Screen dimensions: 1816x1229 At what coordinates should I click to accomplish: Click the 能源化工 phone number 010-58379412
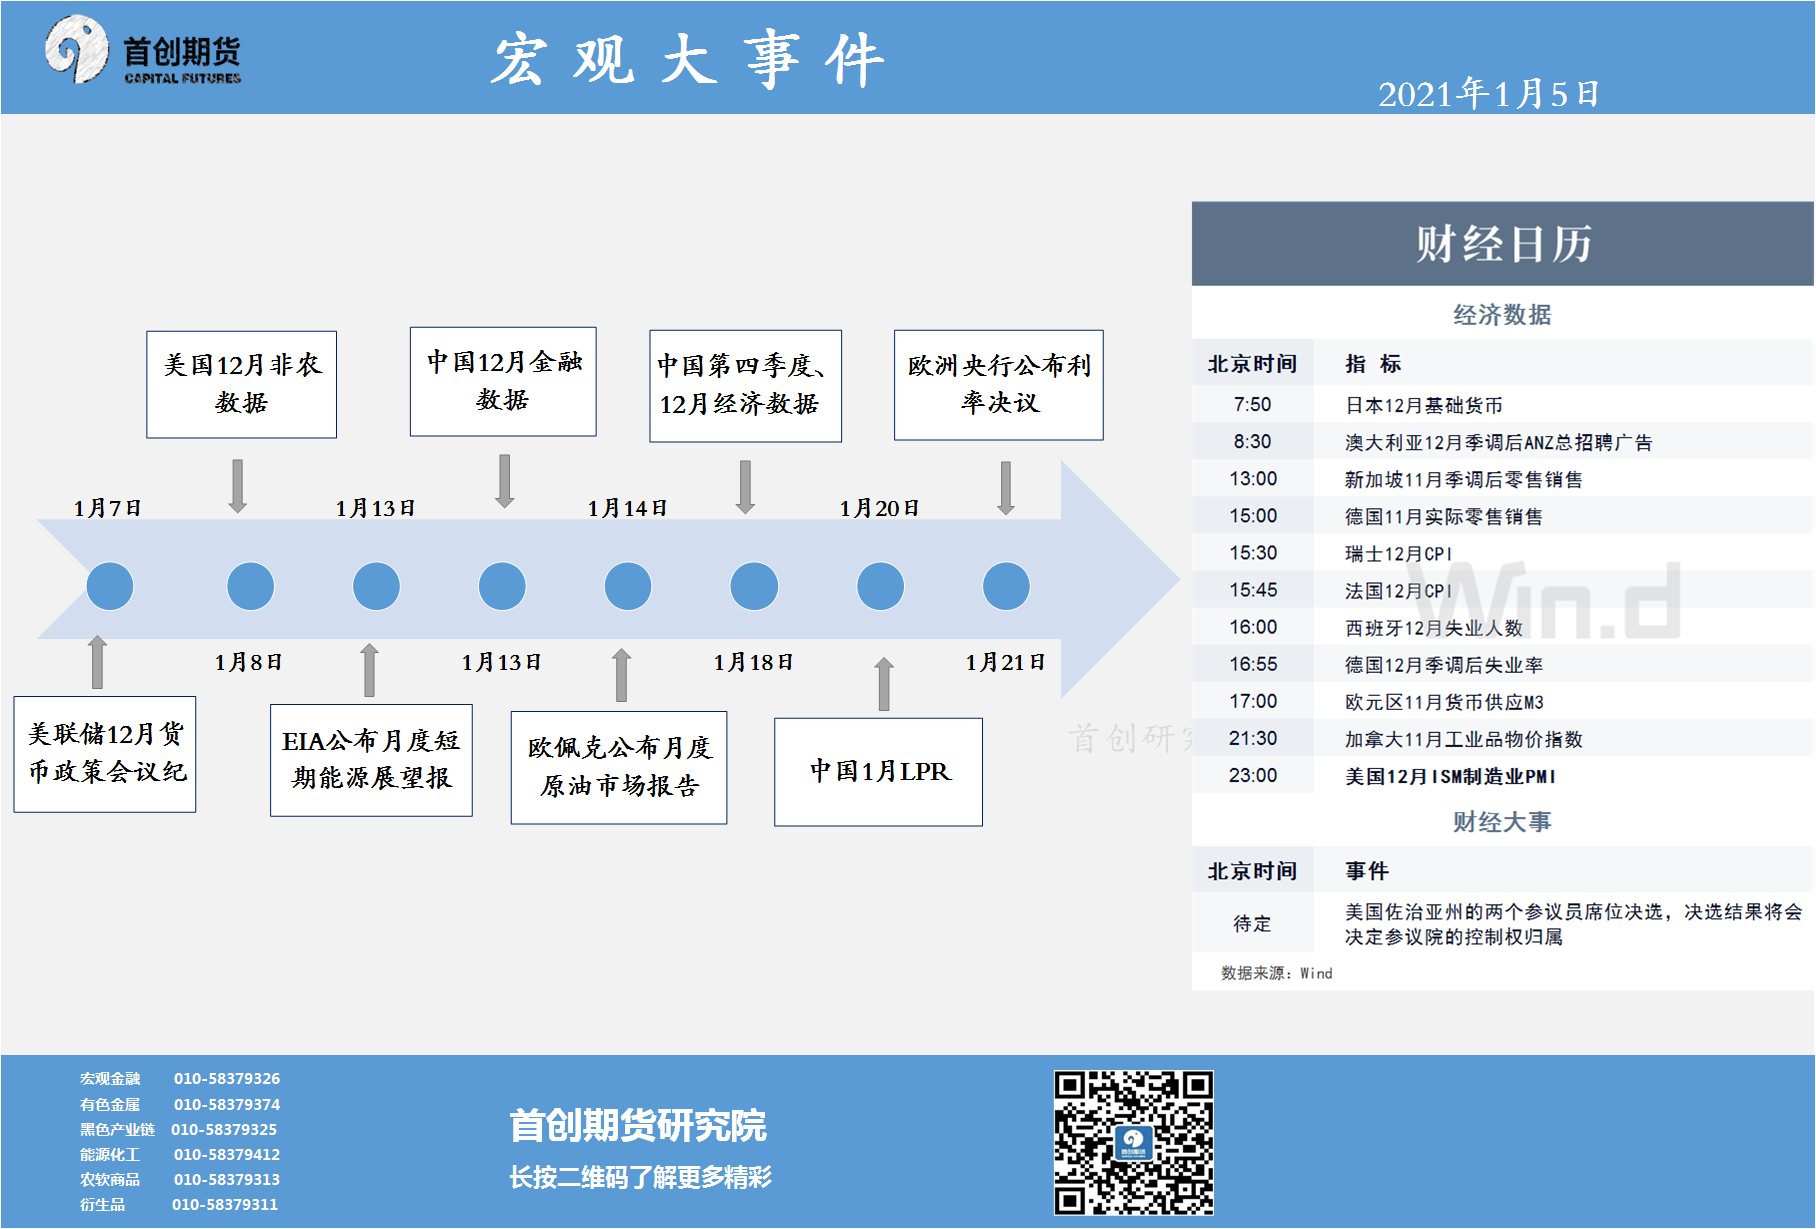tap(226, 1155)
